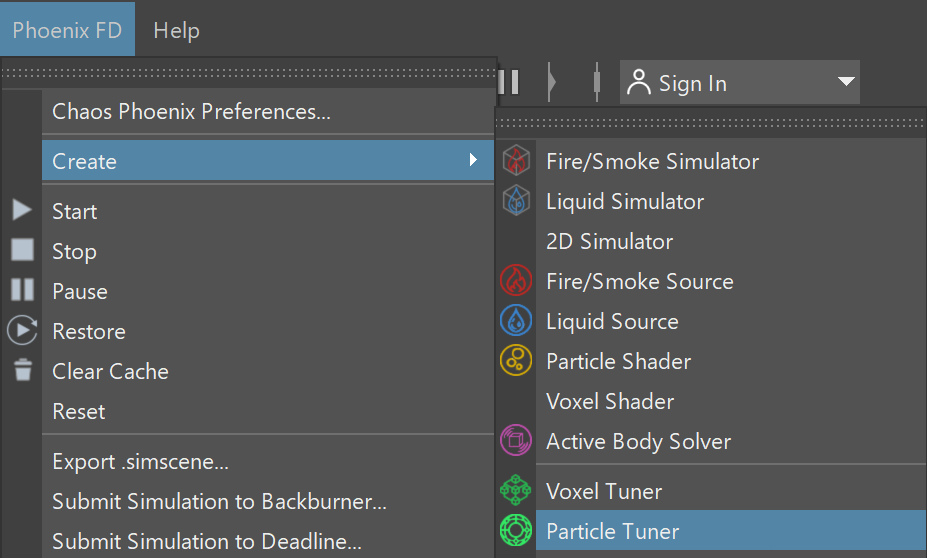
Task: Expand the Create submenu arrow
Action: [x=473, y=160]
